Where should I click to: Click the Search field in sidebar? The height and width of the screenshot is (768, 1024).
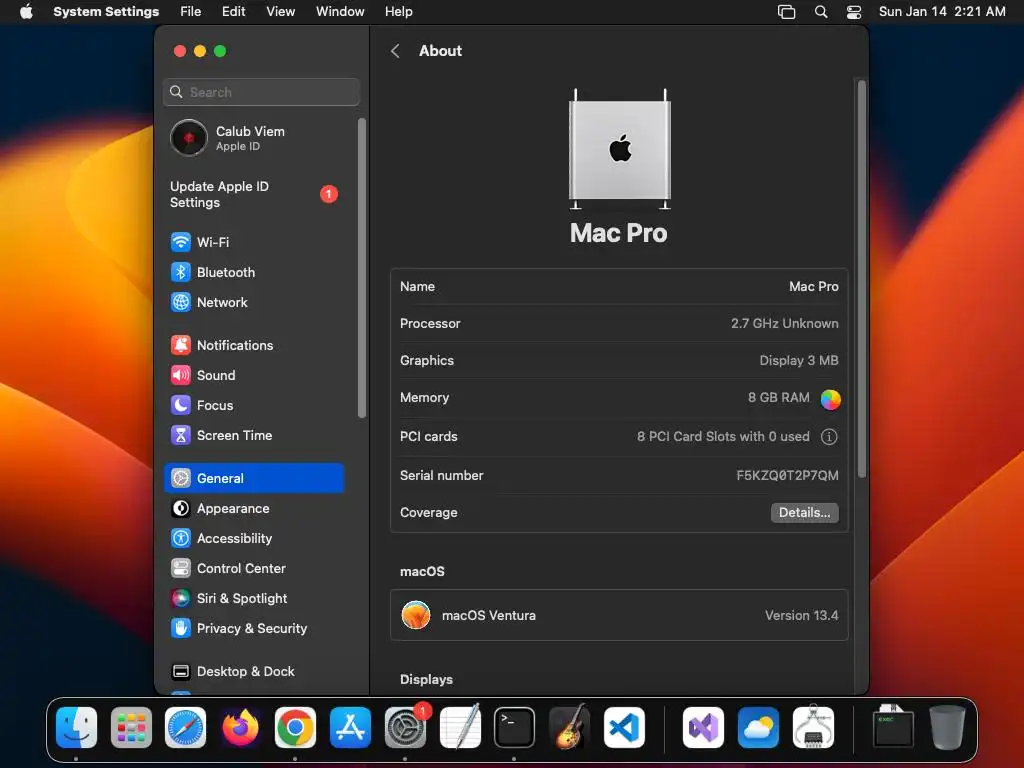tap(261, 92)
